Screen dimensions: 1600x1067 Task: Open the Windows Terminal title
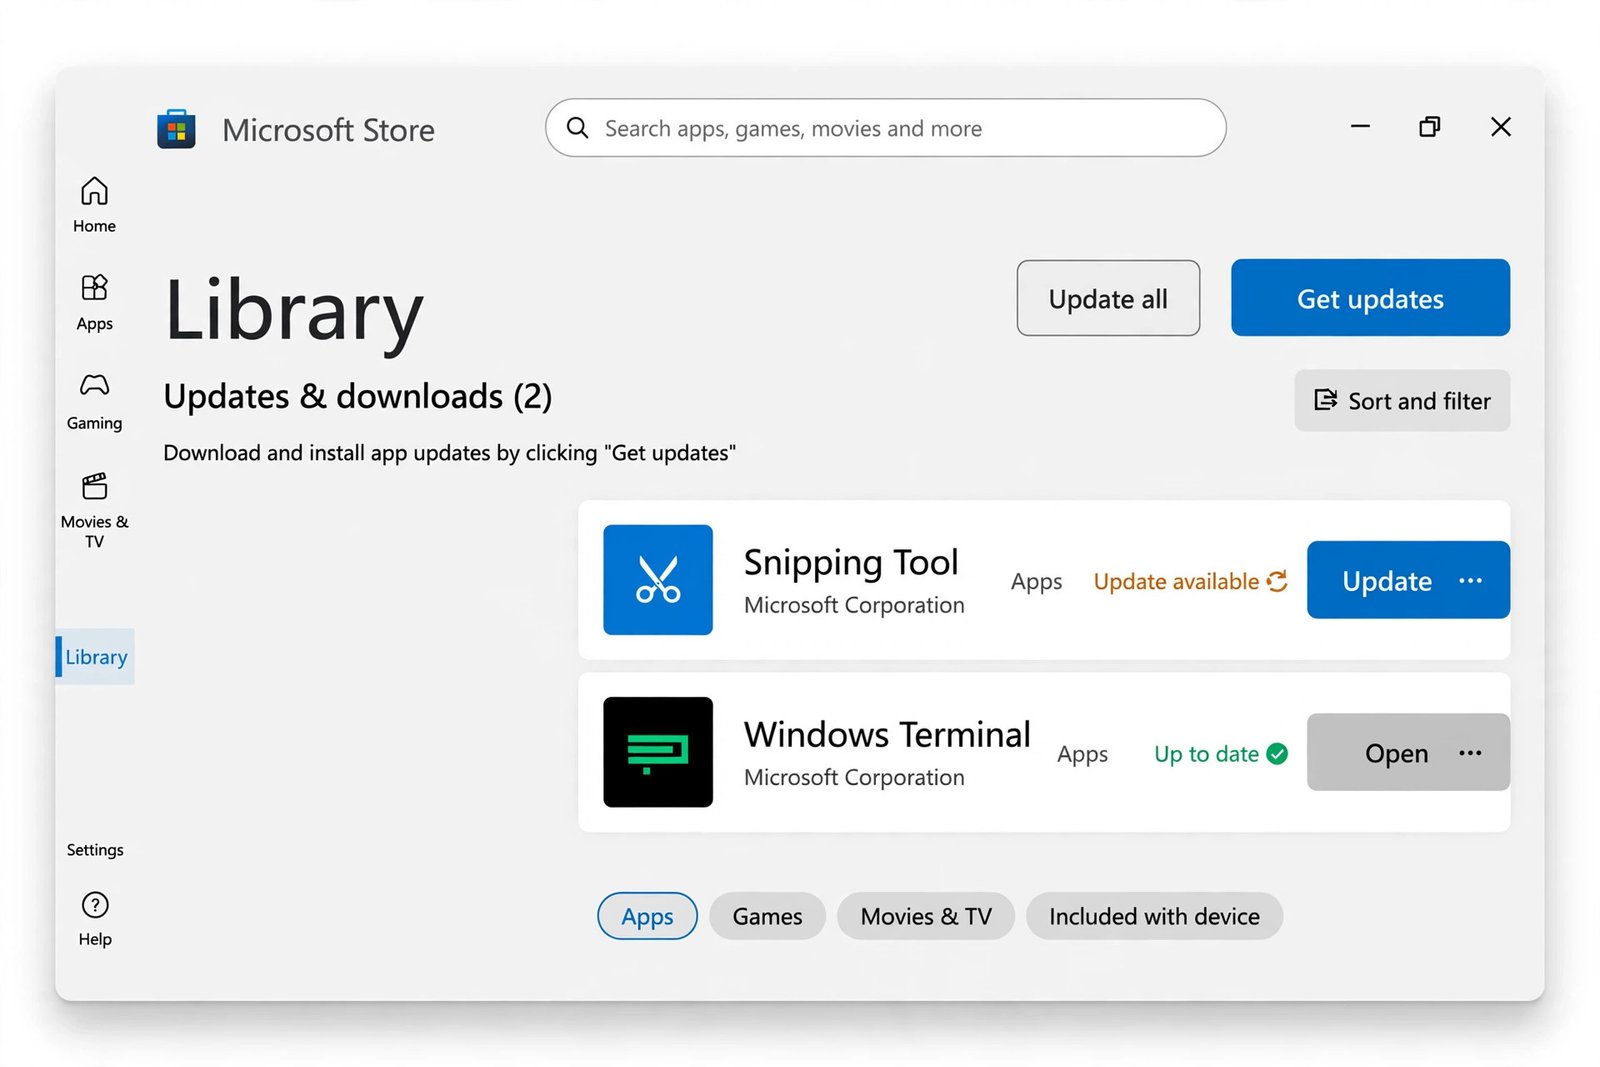pos(887,734)
